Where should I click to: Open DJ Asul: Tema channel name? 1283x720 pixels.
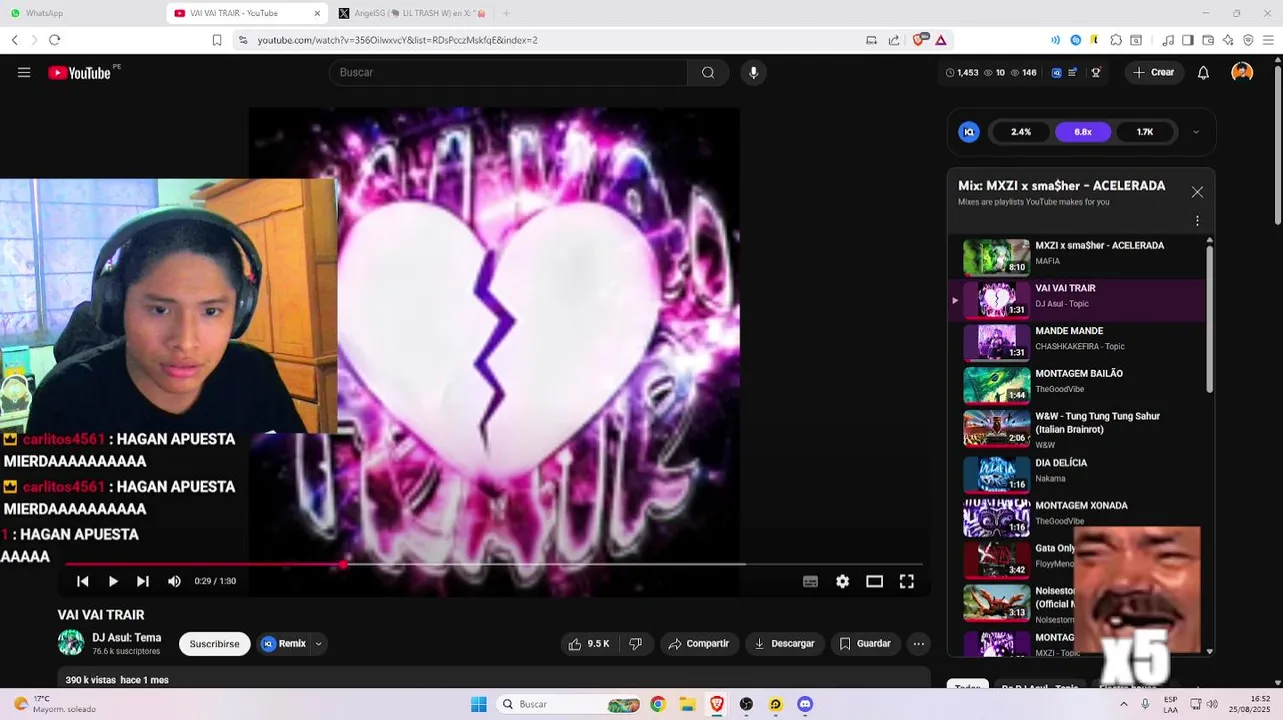[x=127, y=637]
